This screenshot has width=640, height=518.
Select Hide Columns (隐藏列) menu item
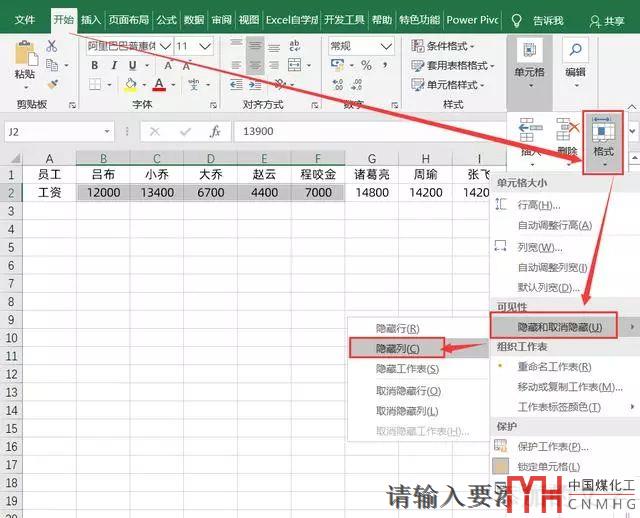tap(397, 348)
